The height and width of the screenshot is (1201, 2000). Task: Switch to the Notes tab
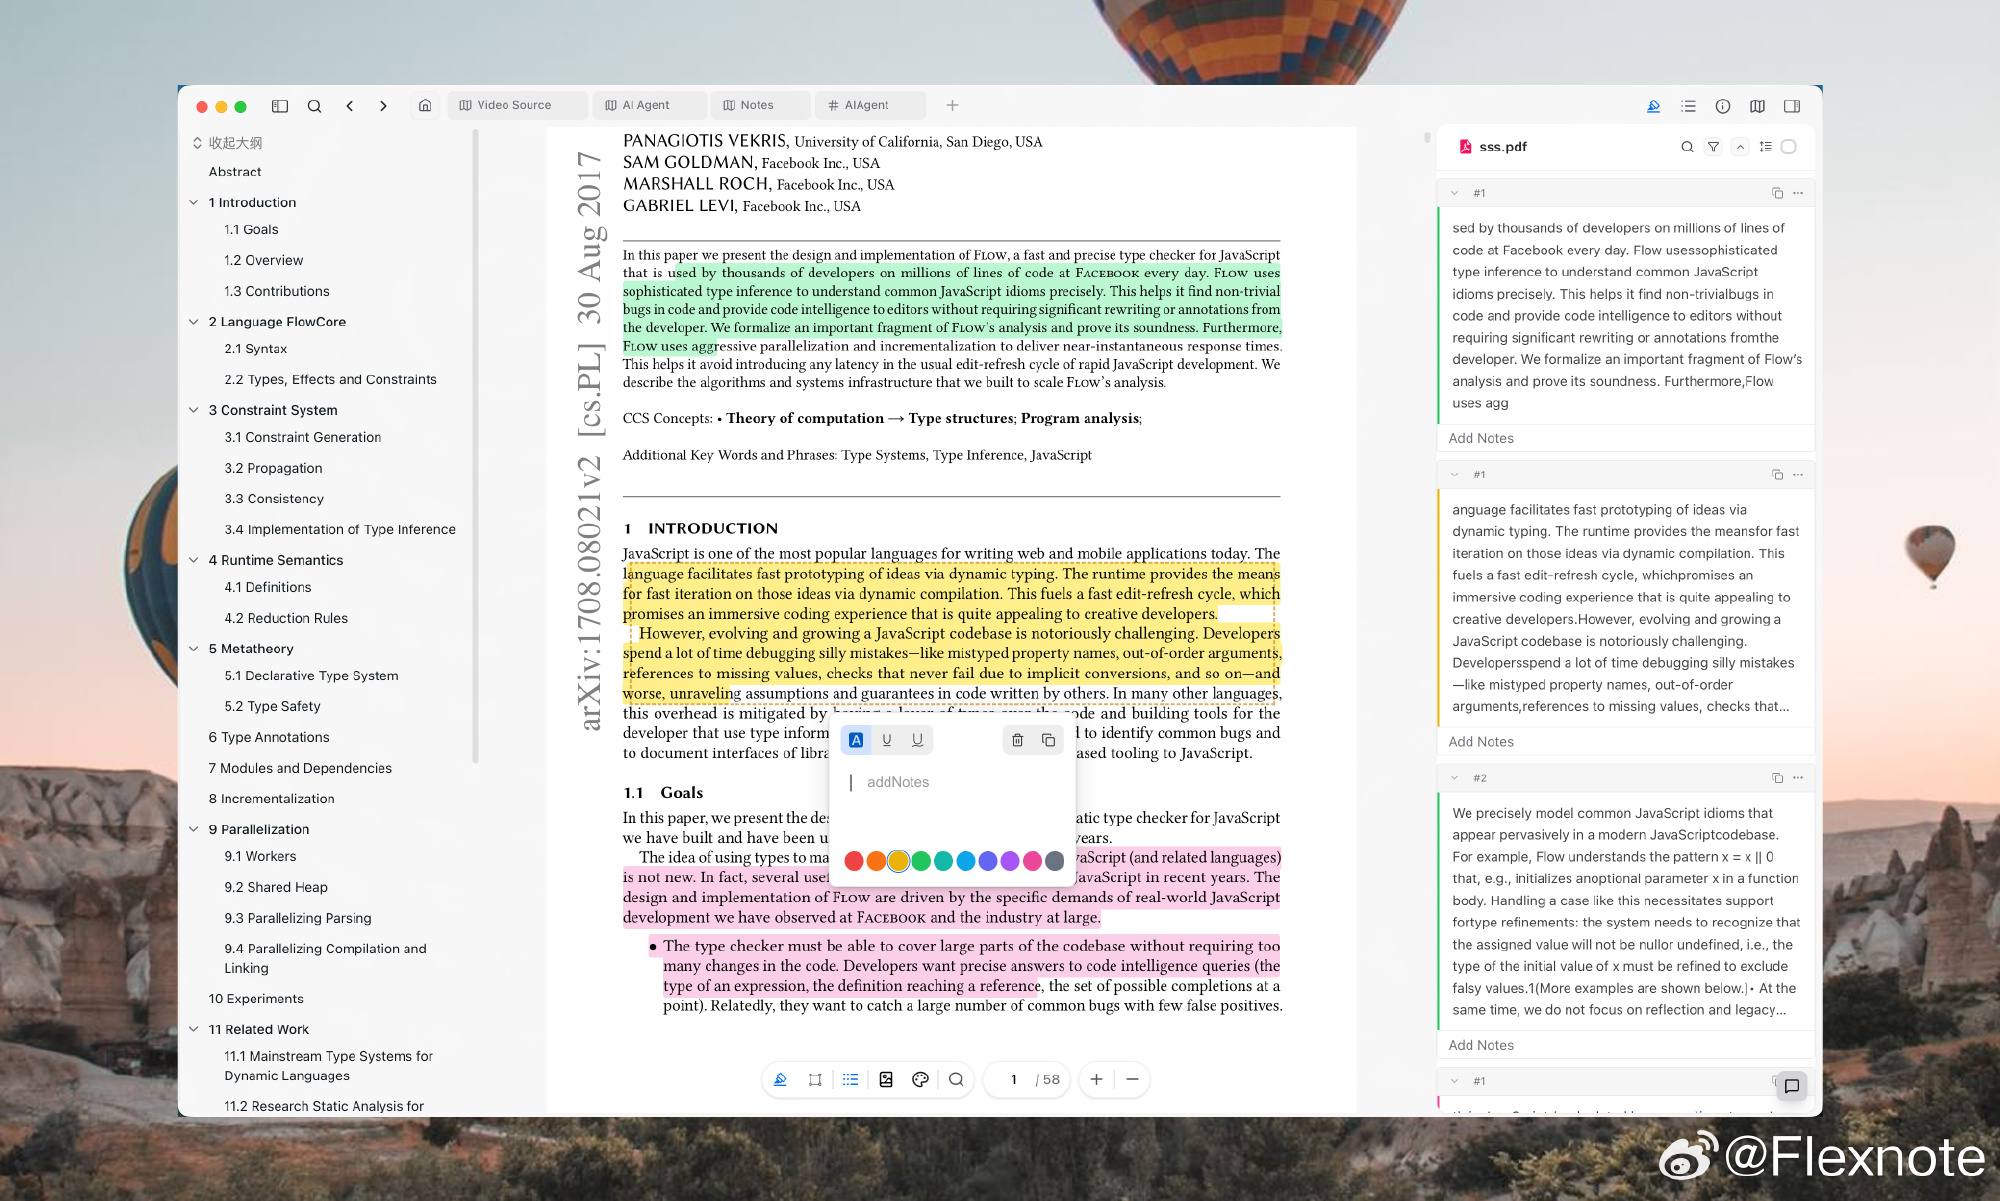coord(761,105)
